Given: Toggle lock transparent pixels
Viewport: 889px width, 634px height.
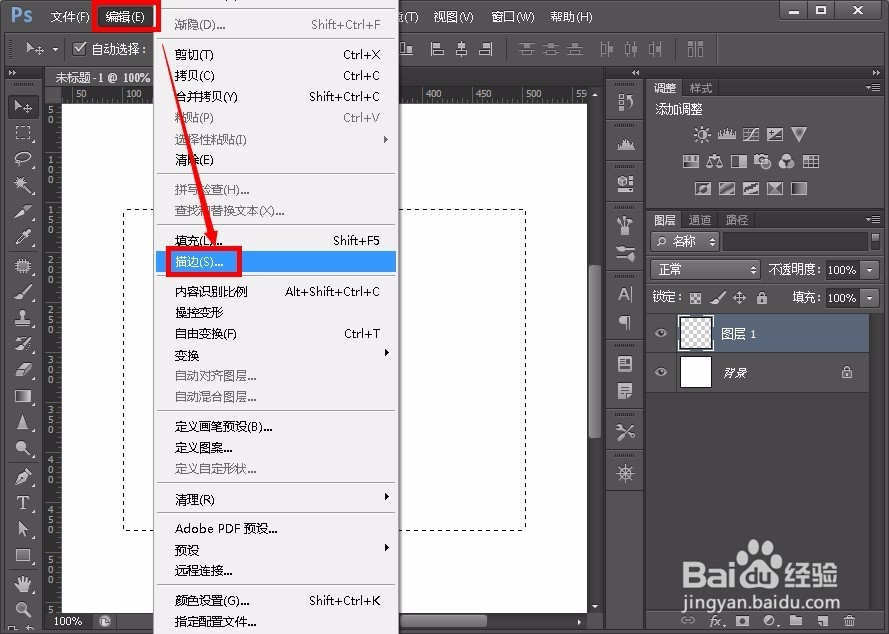Looking at the screenshot, I should [x=696, y=298].
